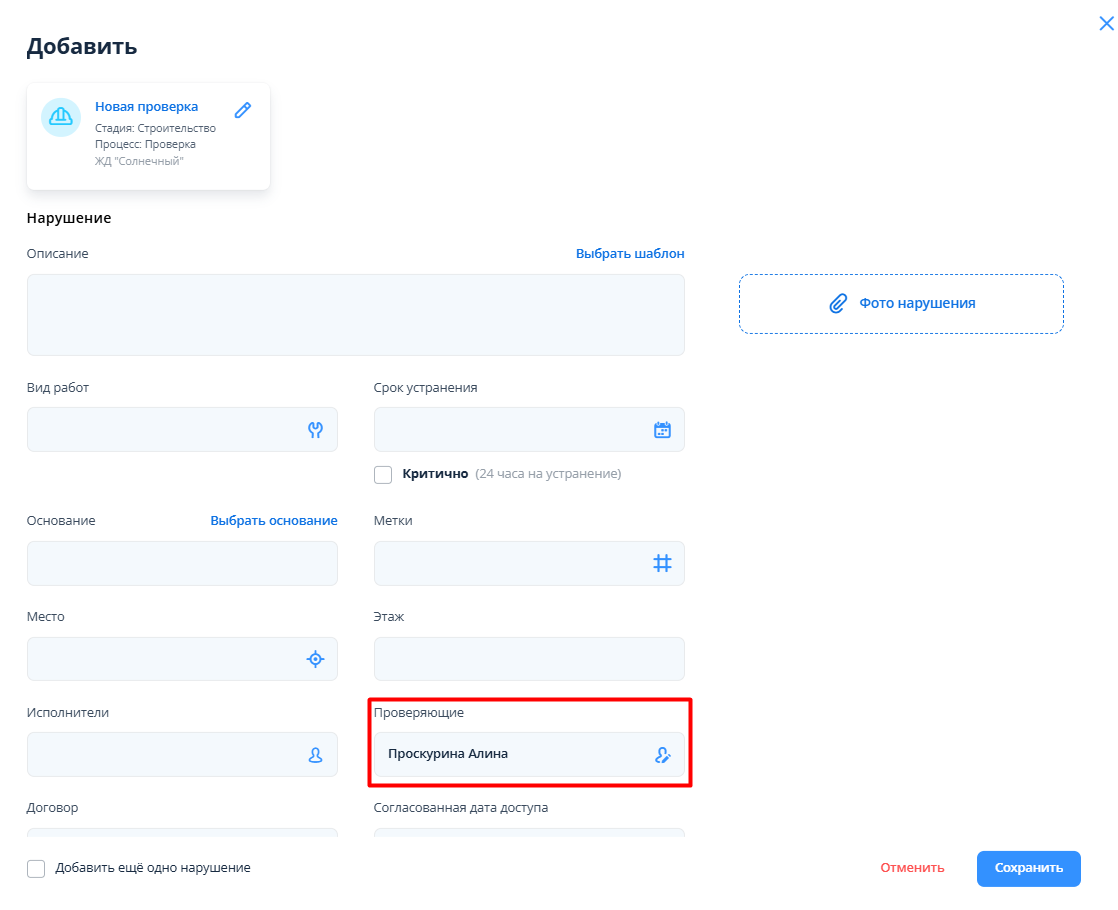
Task: Check Добавить ещё одно нарушение
Action: pyautogui.click(x=36, y=868)
